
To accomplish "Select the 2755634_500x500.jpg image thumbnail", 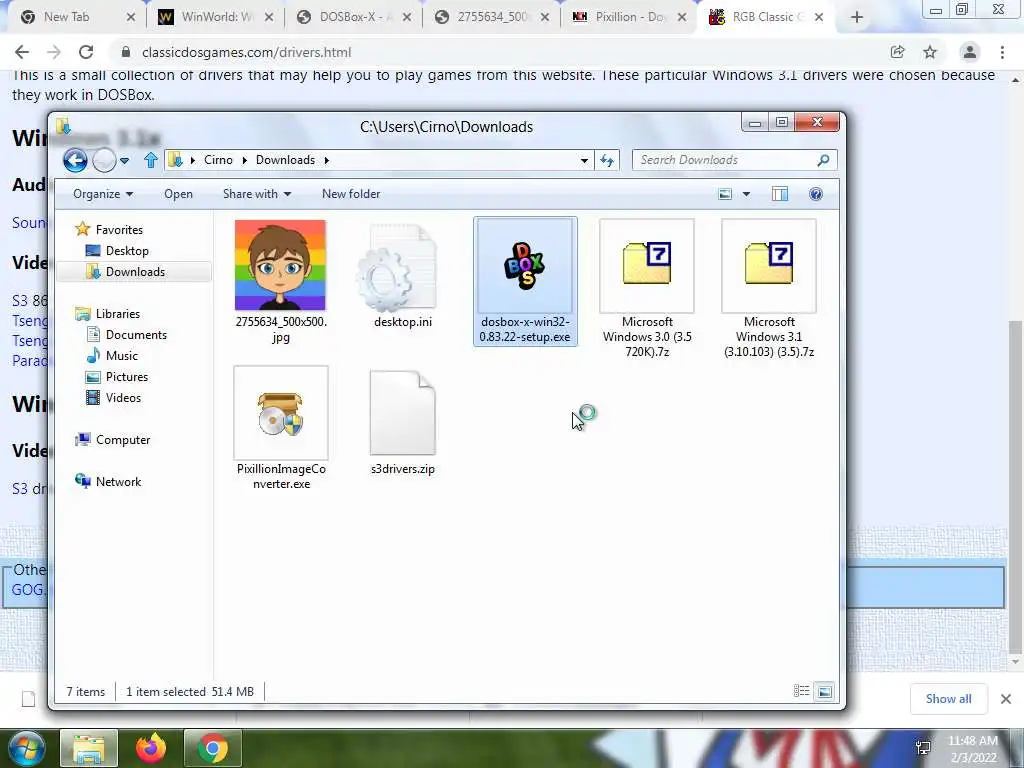I will tap(280, 265).
